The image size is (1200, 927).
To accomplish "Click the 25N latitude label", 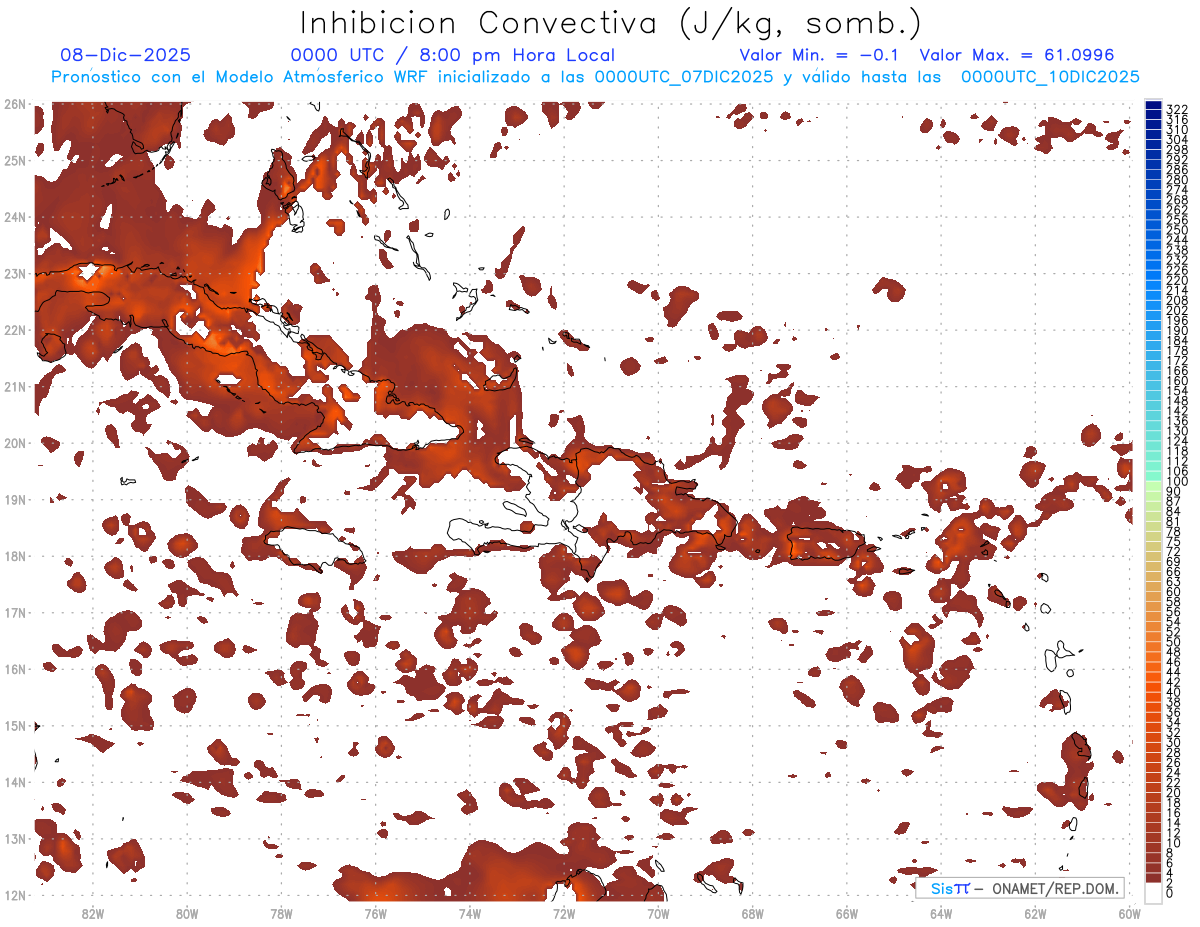I will pos(15,161).
